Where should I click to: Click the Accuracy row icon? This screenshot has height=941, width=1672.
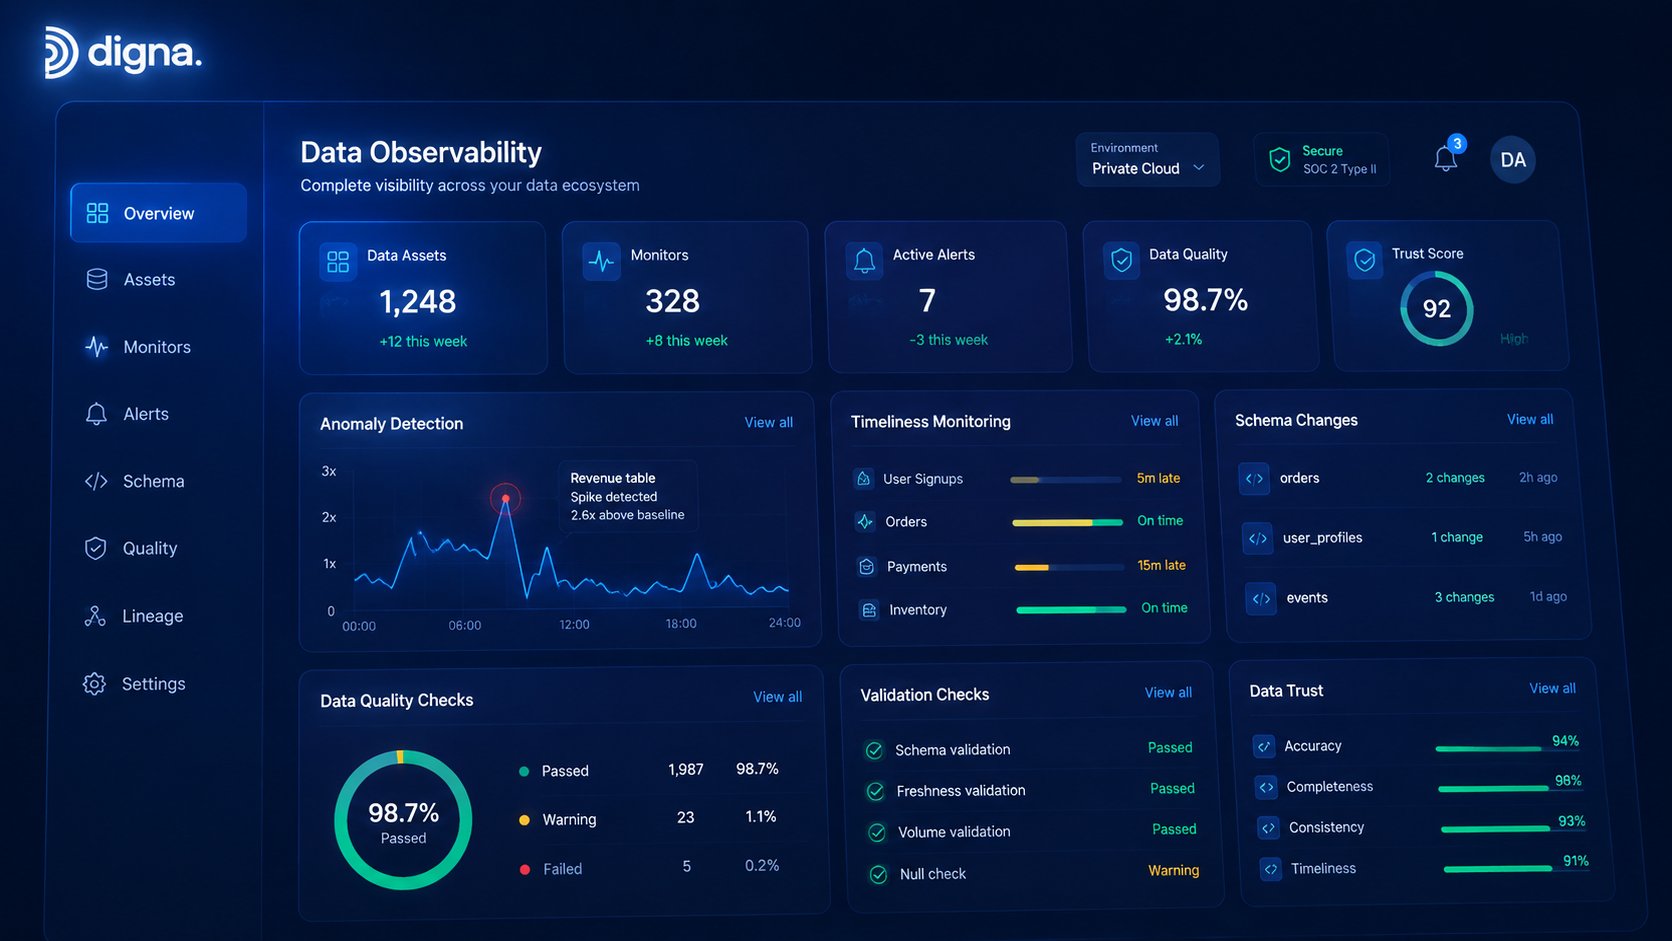pyautogui.click(x=1264, y=746)
